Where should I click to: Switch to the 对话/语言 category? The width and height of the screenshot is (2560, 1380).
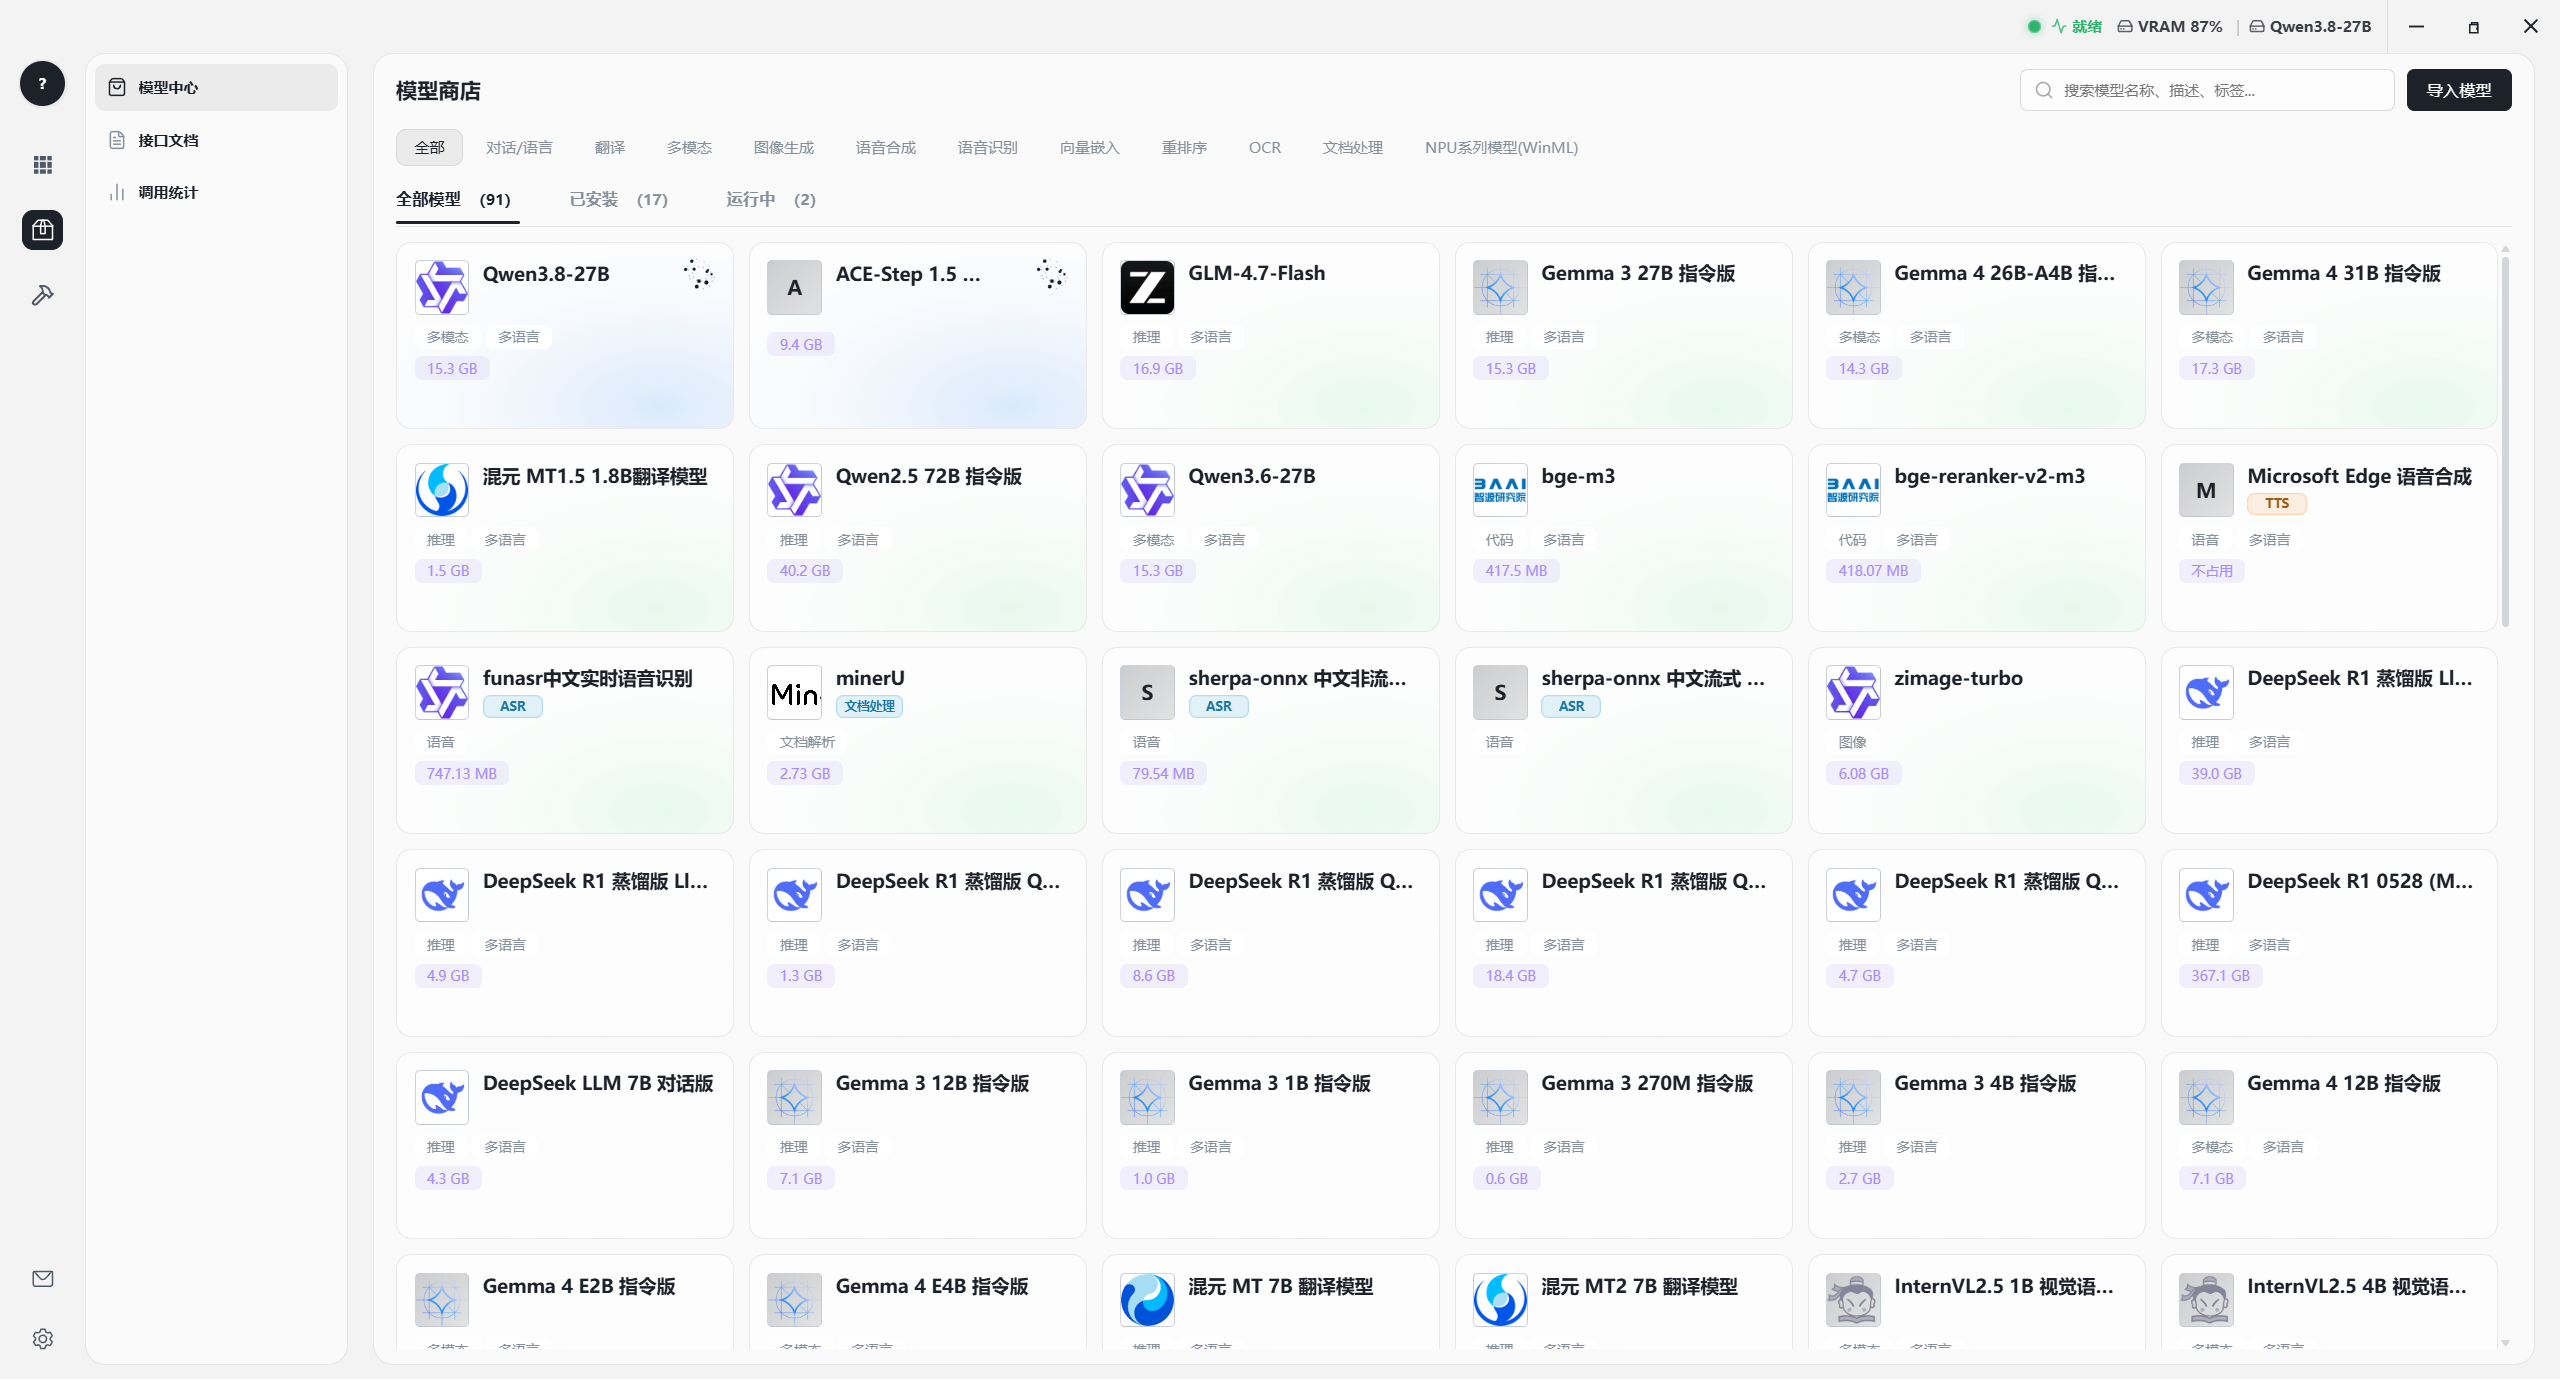point(519,148)
